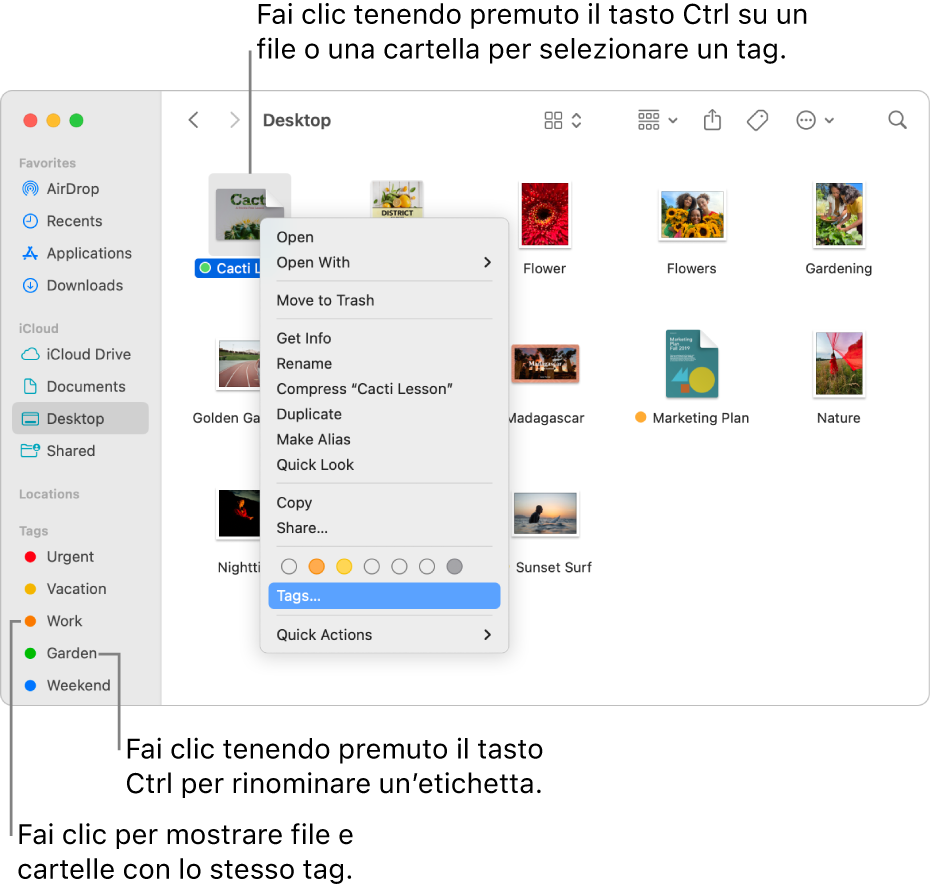The image size is (931, 896).
Task: Choose Duplicate in the context menu
Action: (x=384, y=414)
